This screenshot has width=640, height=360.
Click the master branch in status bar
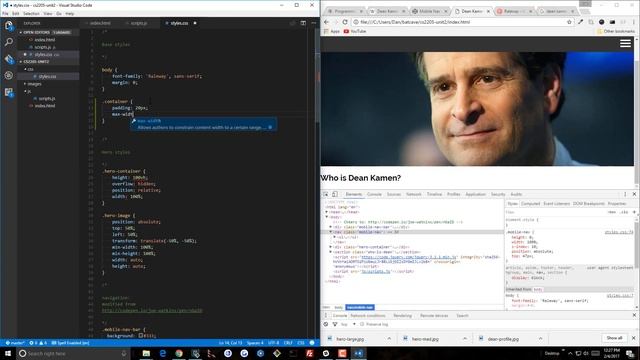click(15, 343)
